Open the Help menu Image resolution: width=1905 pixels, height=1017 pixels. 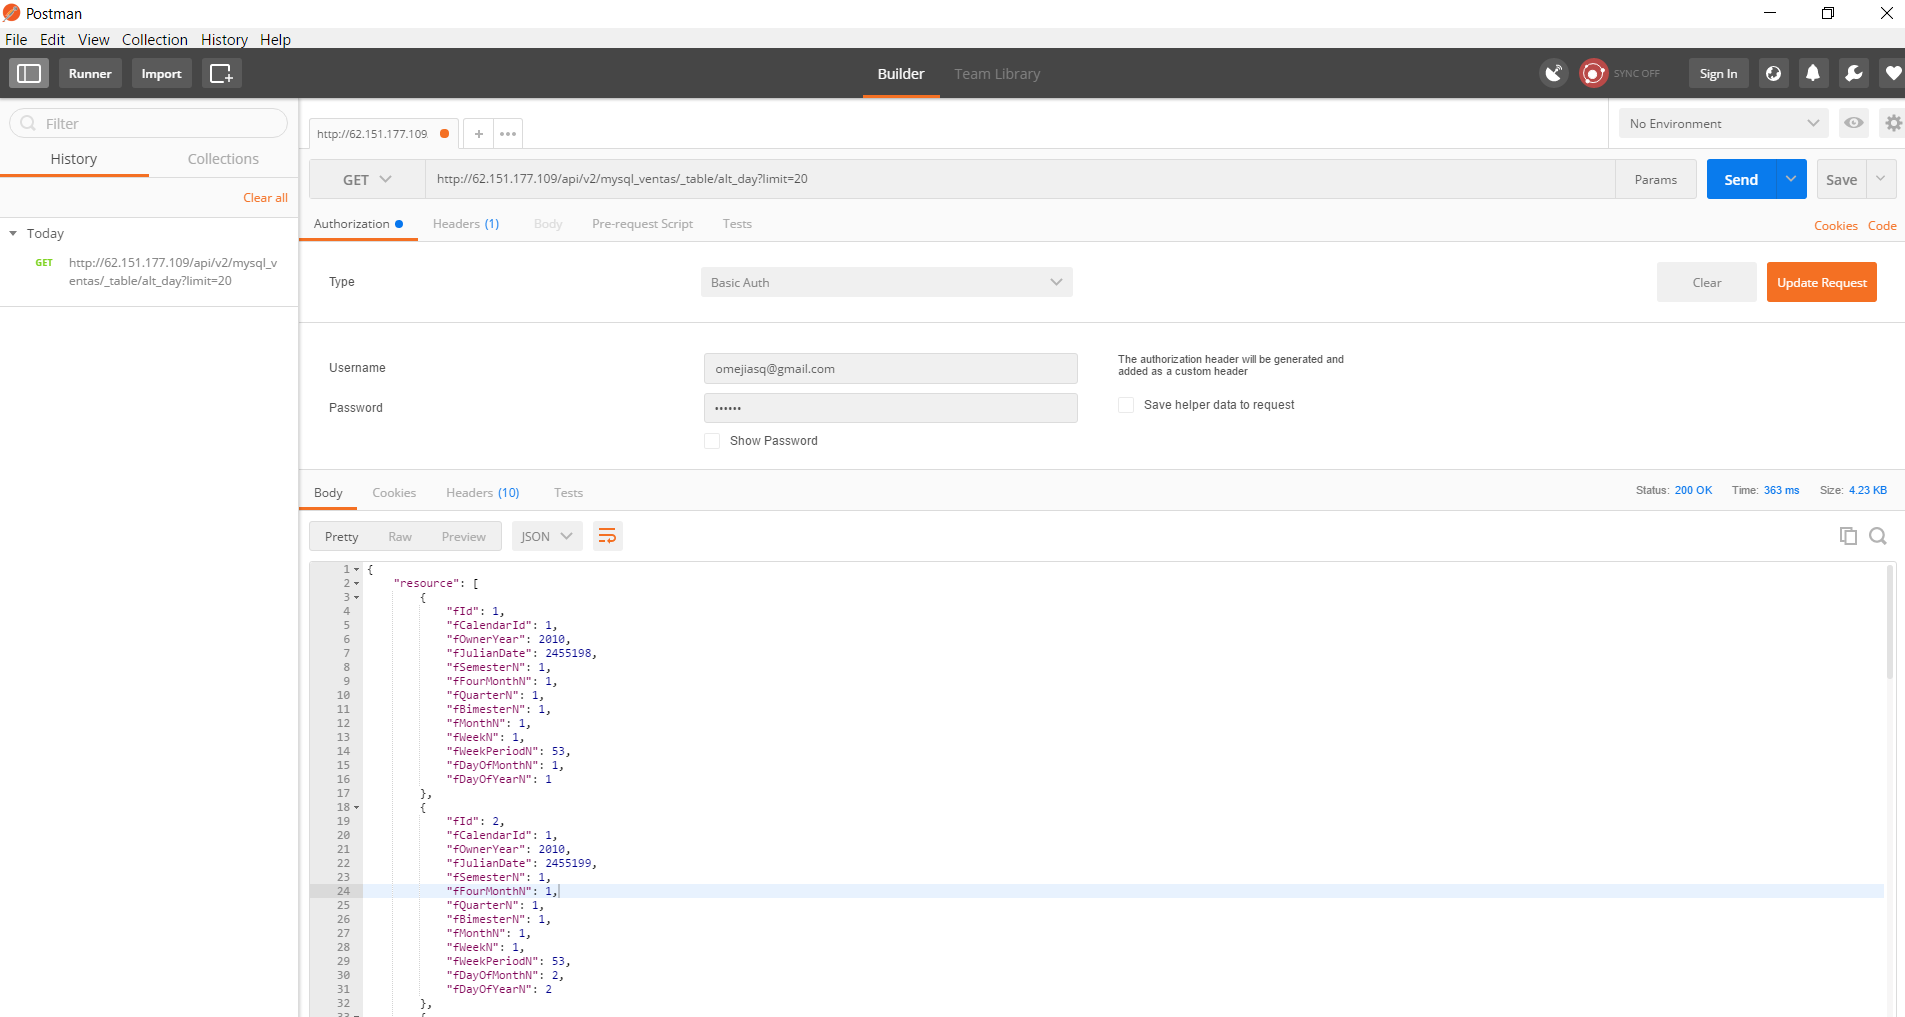pos(275,39)
